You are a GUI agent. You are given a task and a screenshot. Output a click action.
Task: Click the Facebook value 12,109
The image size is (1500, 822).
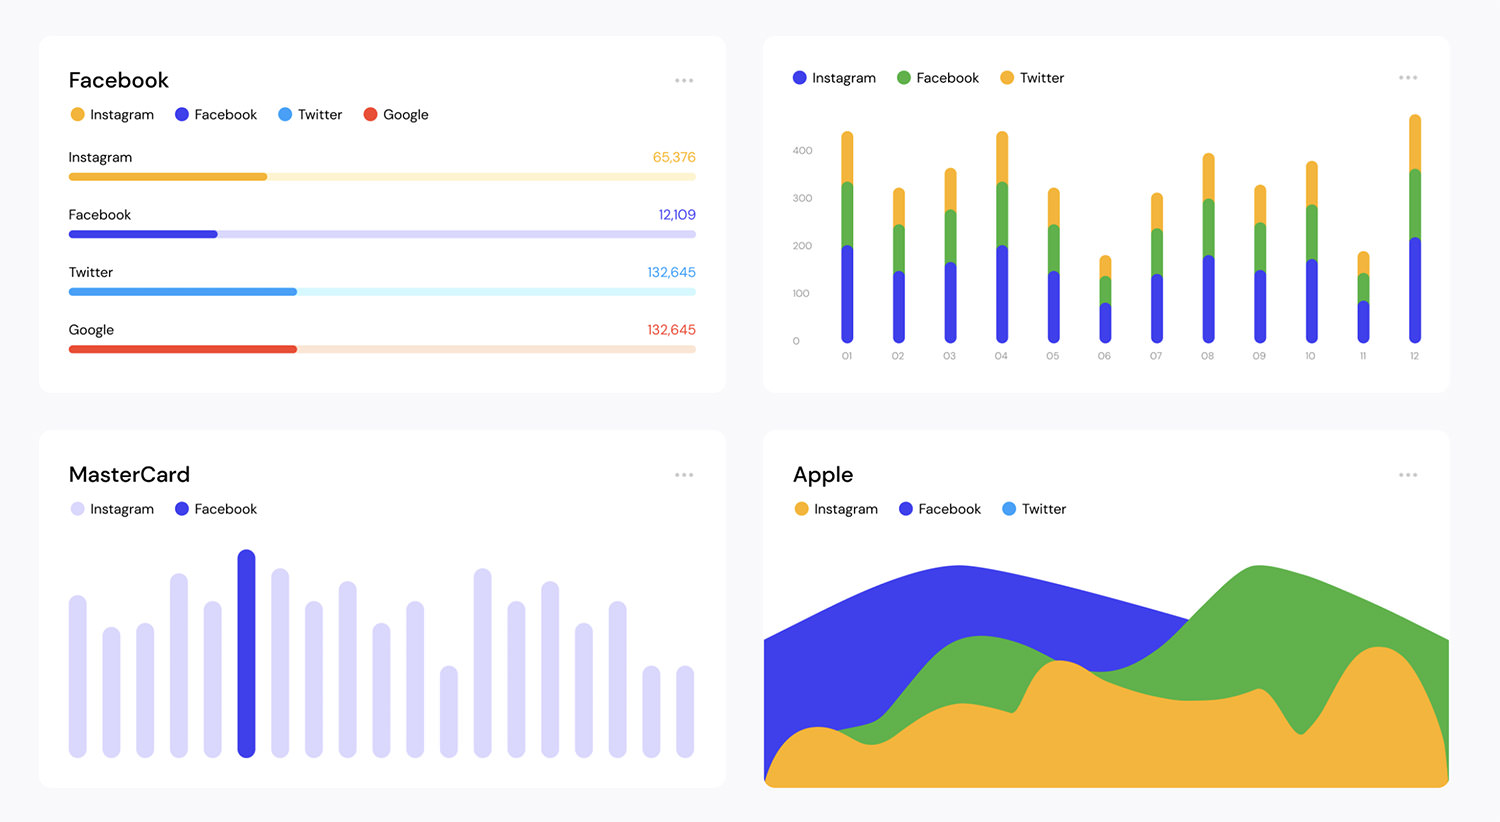tap(677, 215)
